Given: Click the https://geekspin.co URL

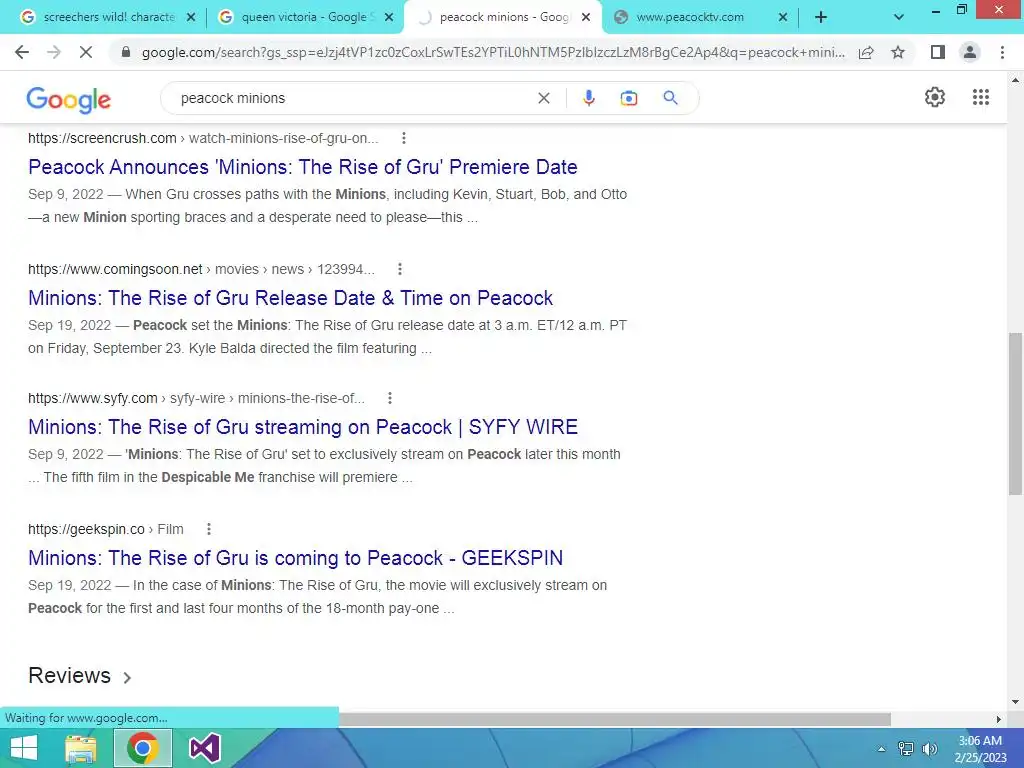Looking at the screenshot, I should point(86,530).
